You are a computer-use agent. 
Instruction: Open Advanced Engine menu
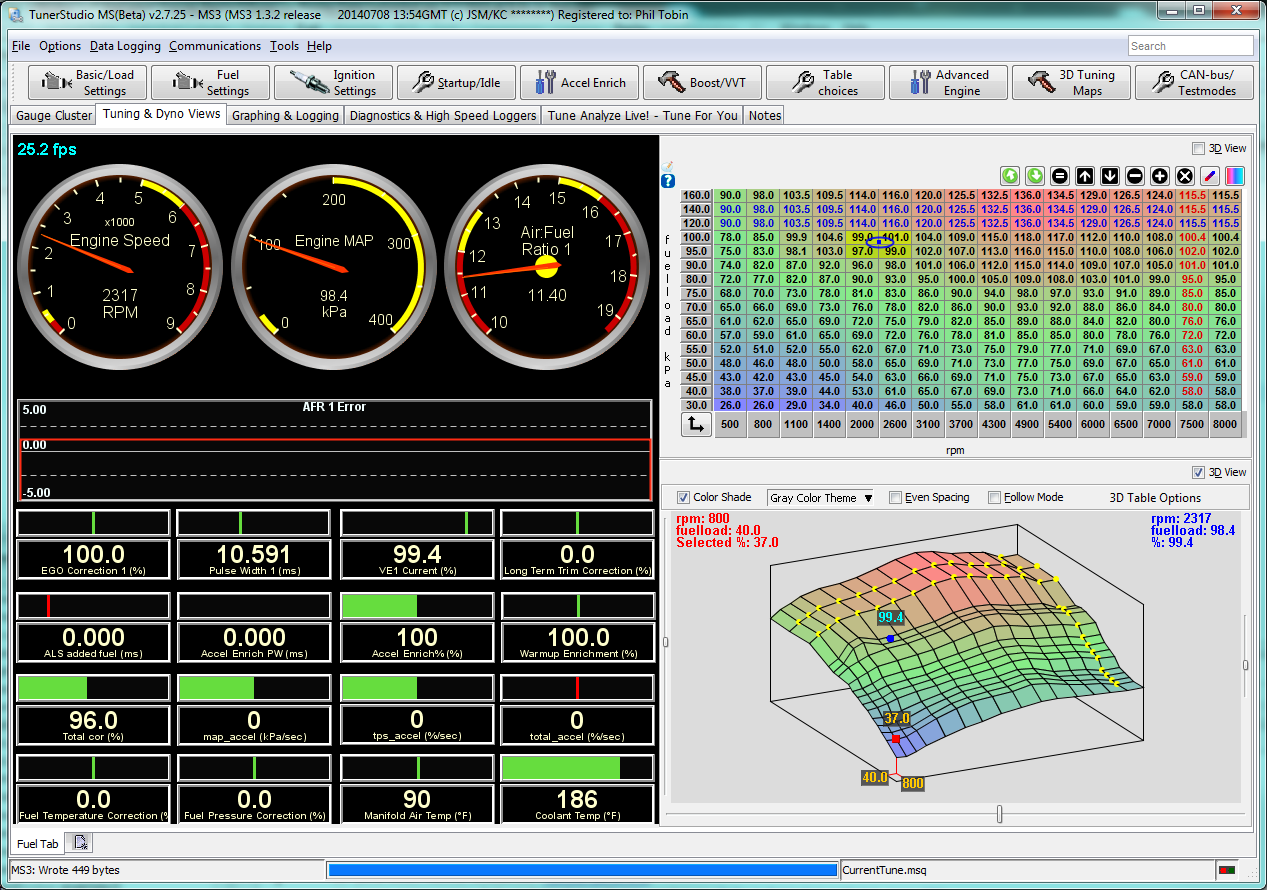(948, 83)
